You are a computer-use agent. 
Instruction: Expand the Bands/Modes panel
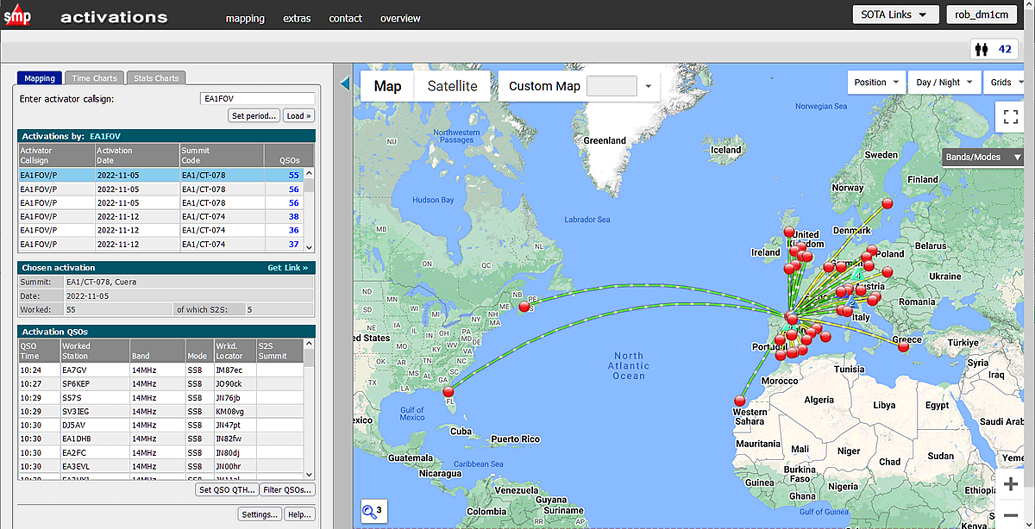[983, 157]
